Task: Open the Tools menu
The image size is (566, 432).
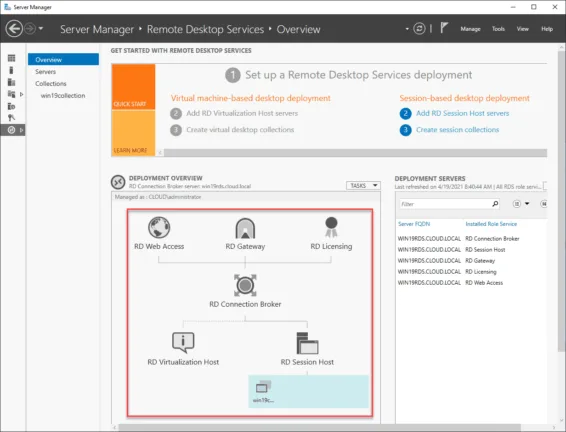Action: [x=498, y=29]
